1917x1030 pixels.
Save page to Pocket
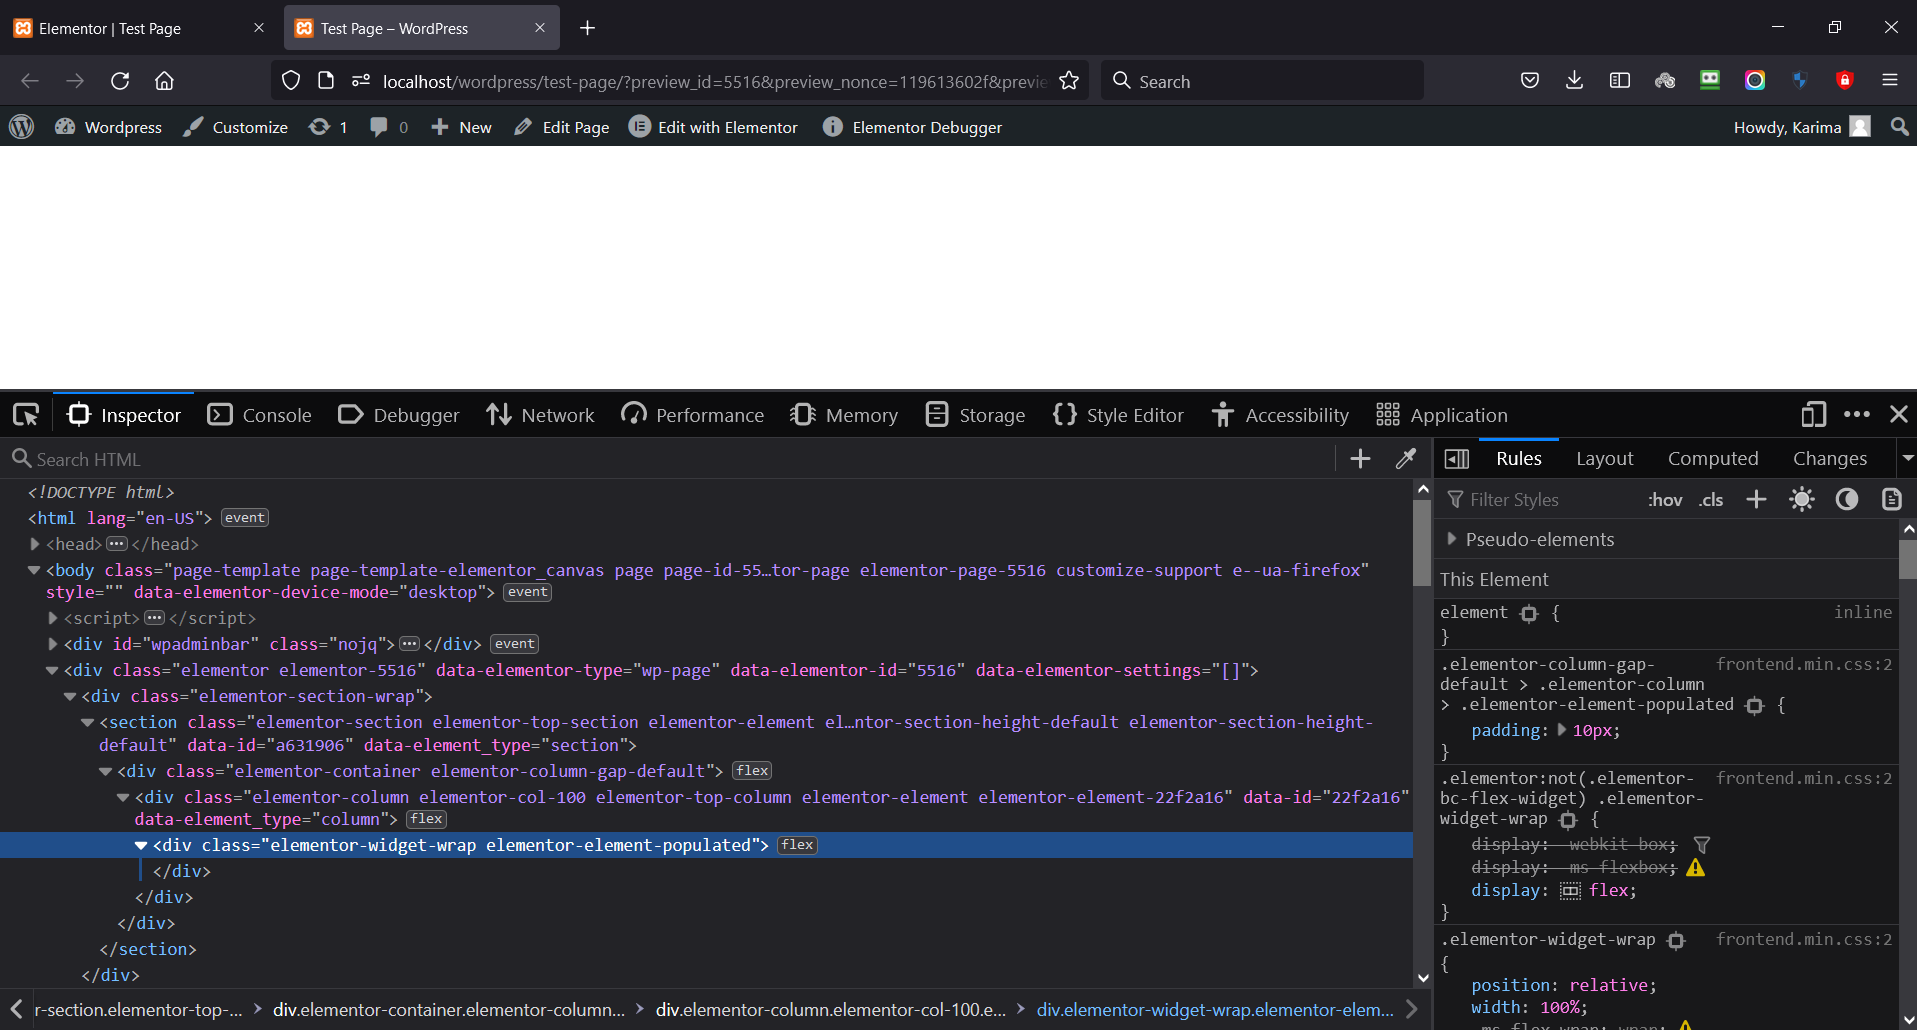1529,81
